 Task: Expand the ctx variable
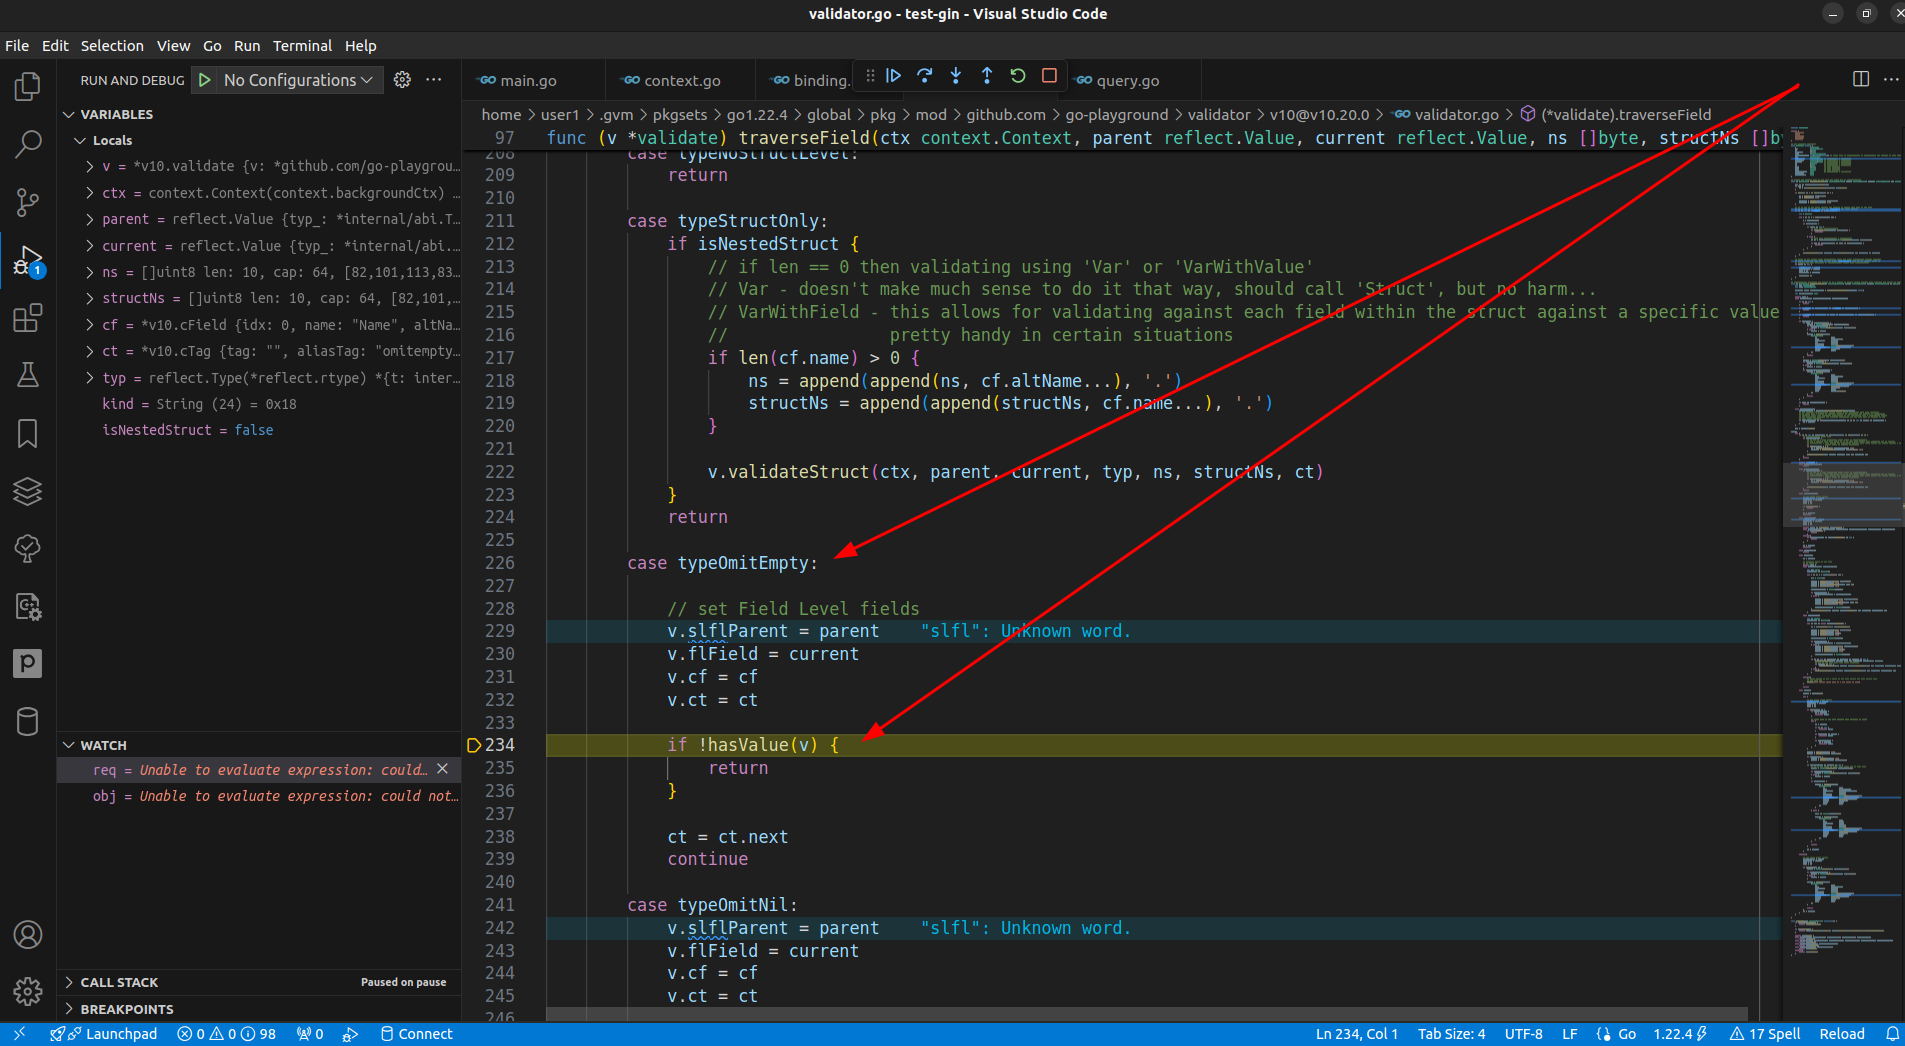(90, 193)
